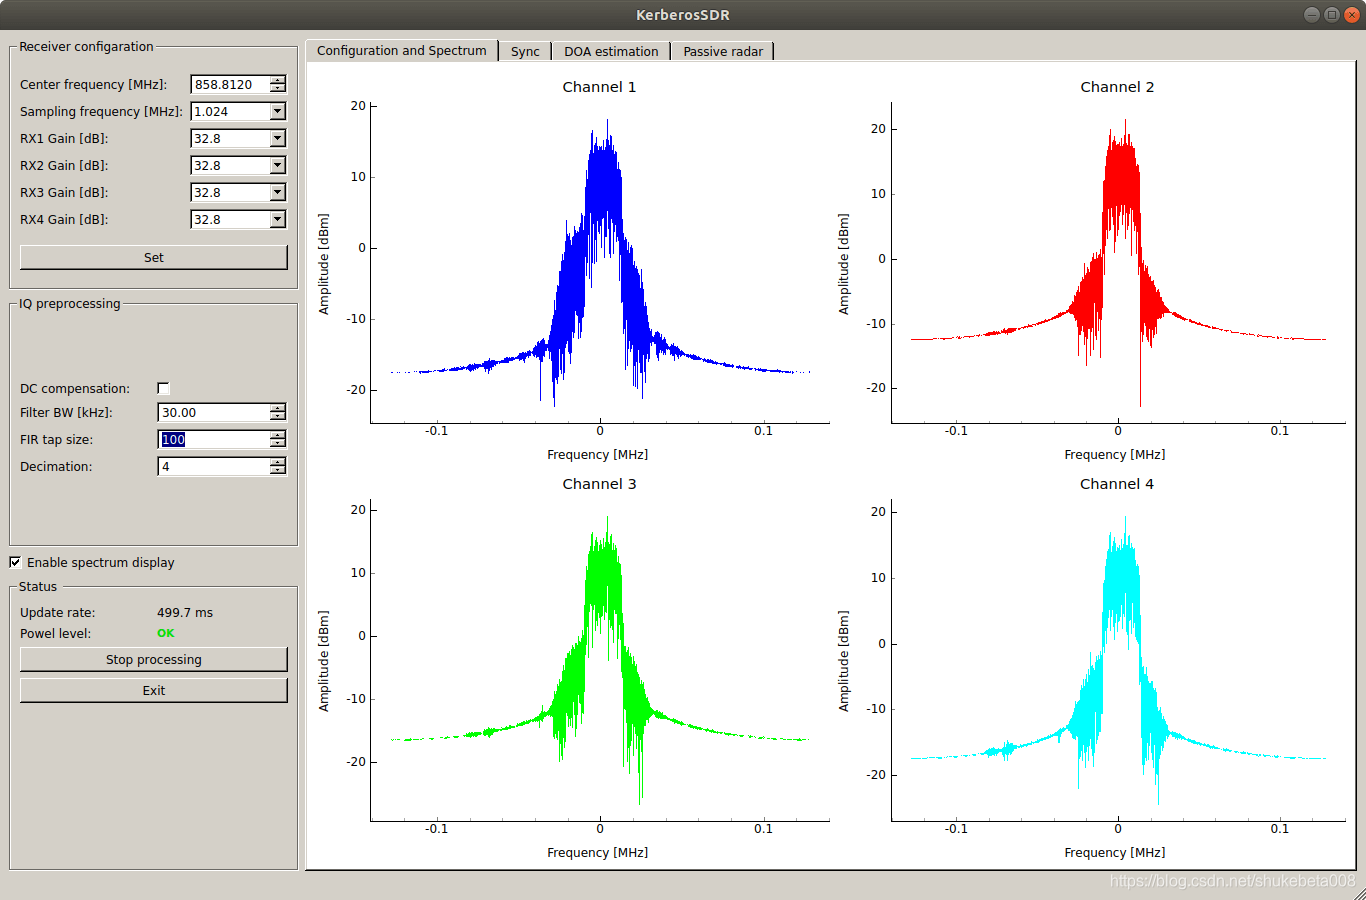Enable DC compensation checkbox

[164, 388]
